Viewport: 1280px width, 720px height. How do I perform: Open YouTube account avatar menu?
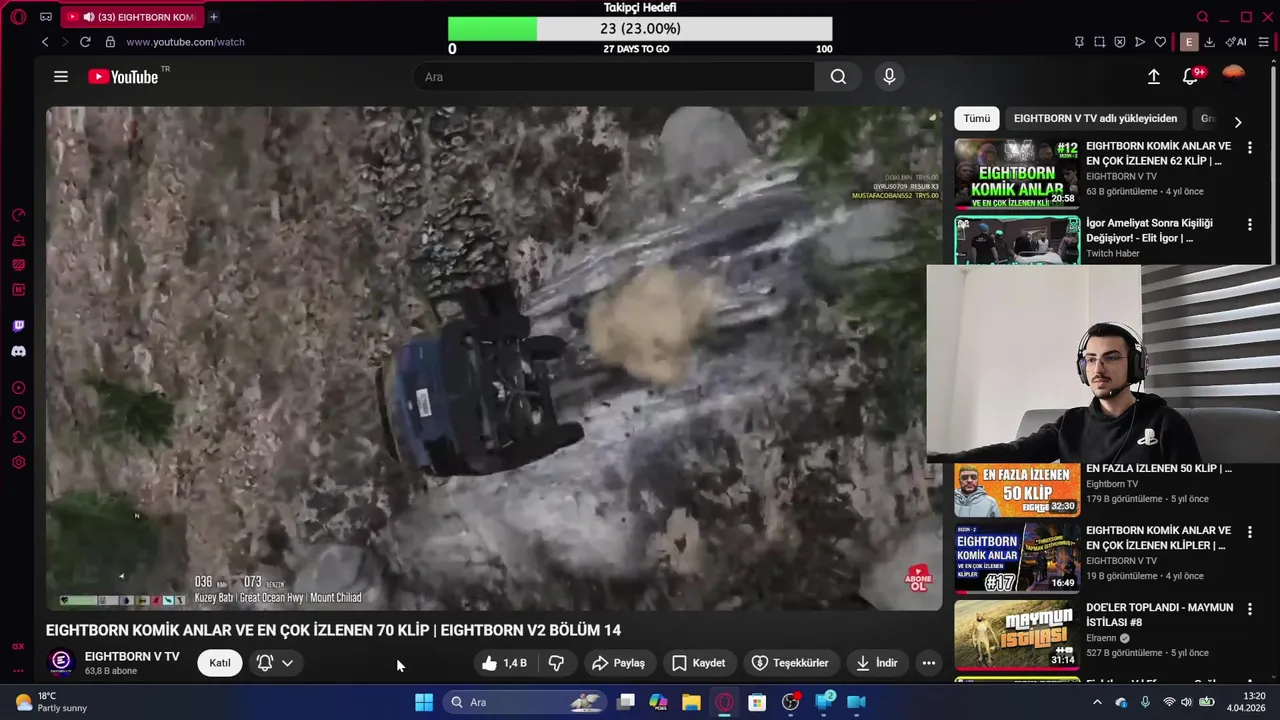coord(1234,74)
